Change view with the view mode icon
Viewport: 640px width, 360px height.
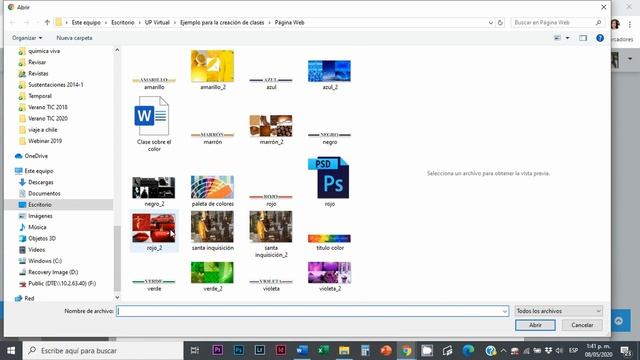557,38
